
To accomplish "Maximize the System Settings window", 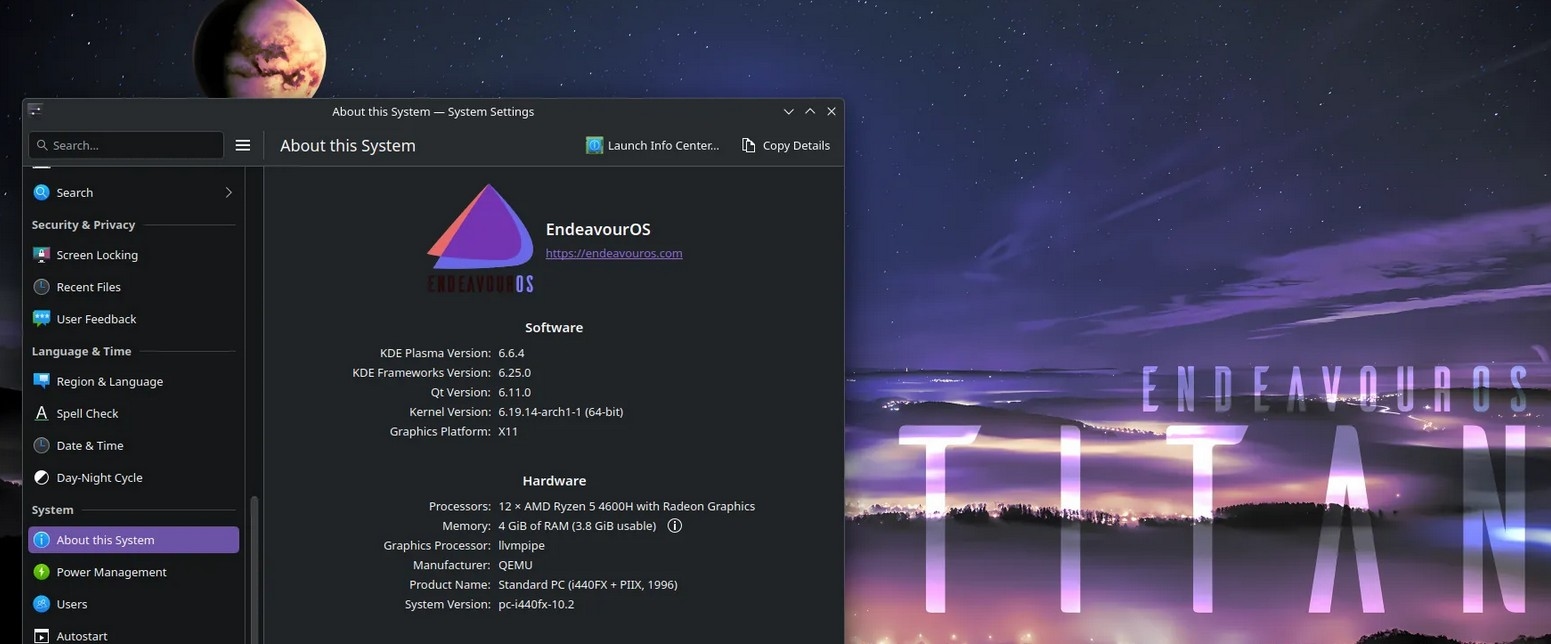I will (x=810, y=111).
